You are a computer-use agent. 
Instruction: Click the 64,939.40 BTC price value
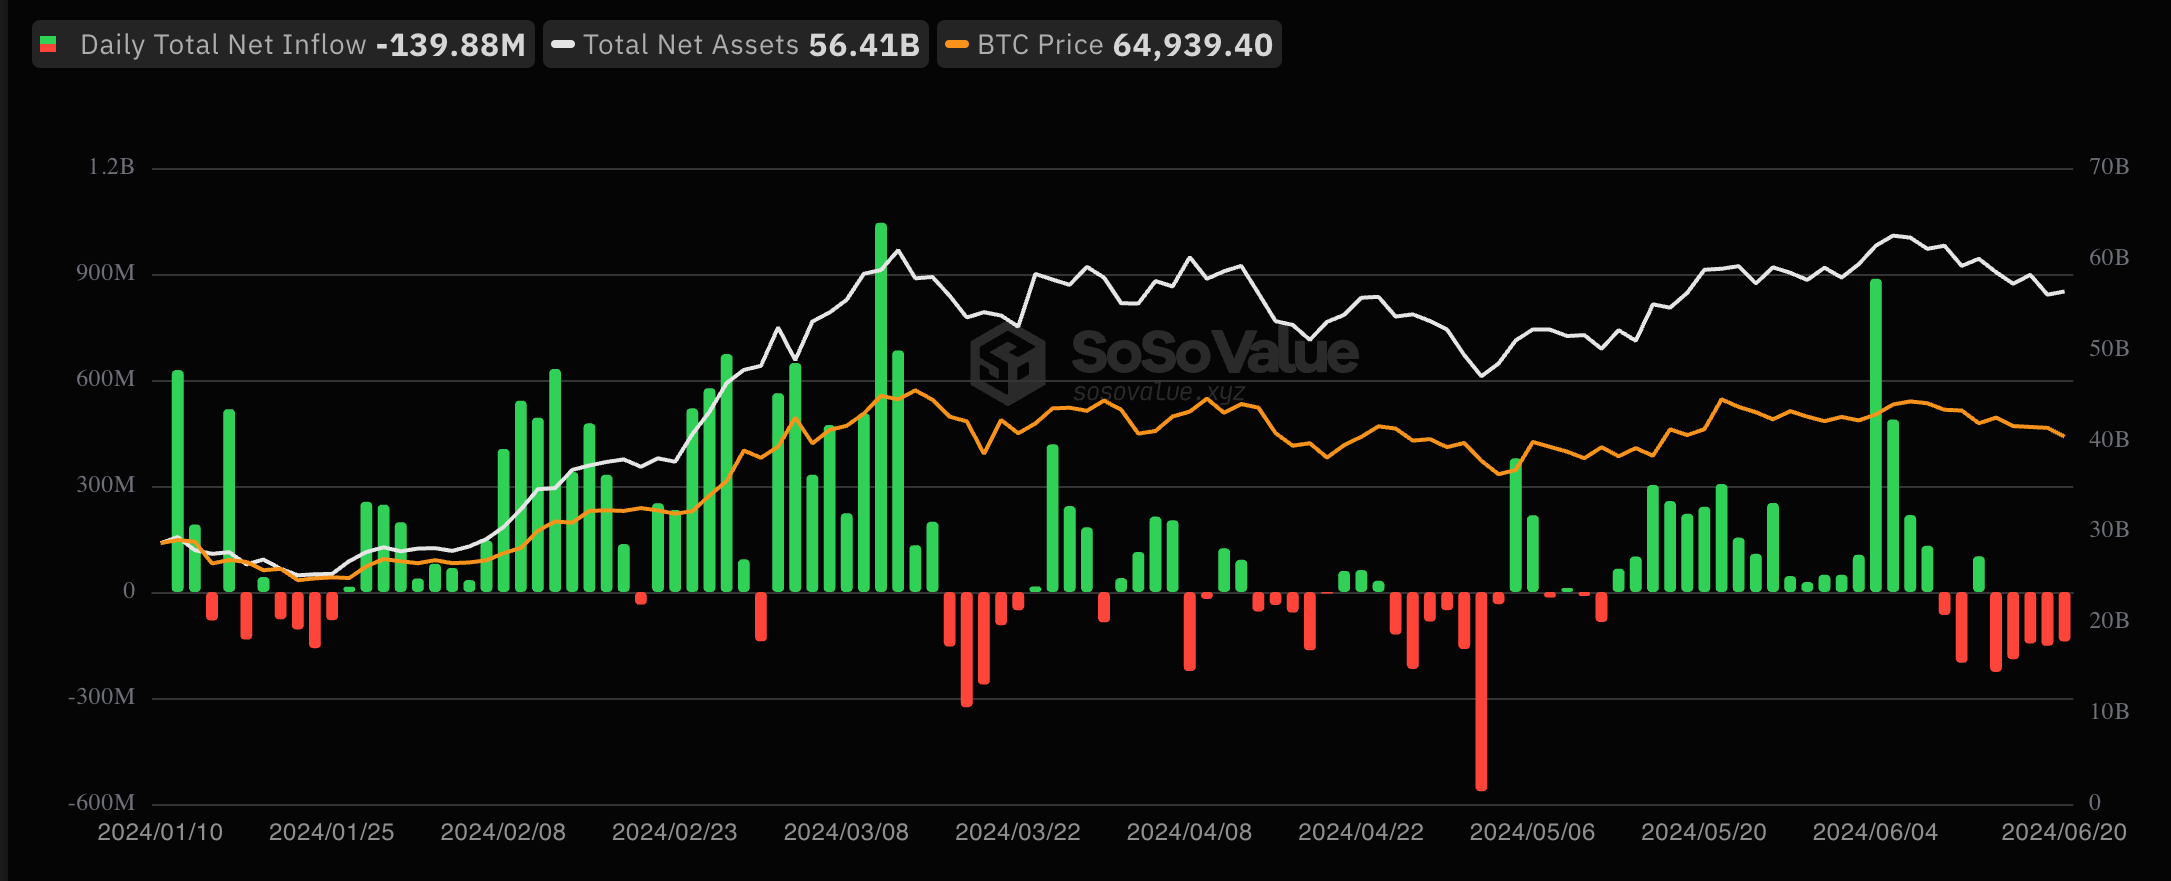click(x=1192, y=45)
